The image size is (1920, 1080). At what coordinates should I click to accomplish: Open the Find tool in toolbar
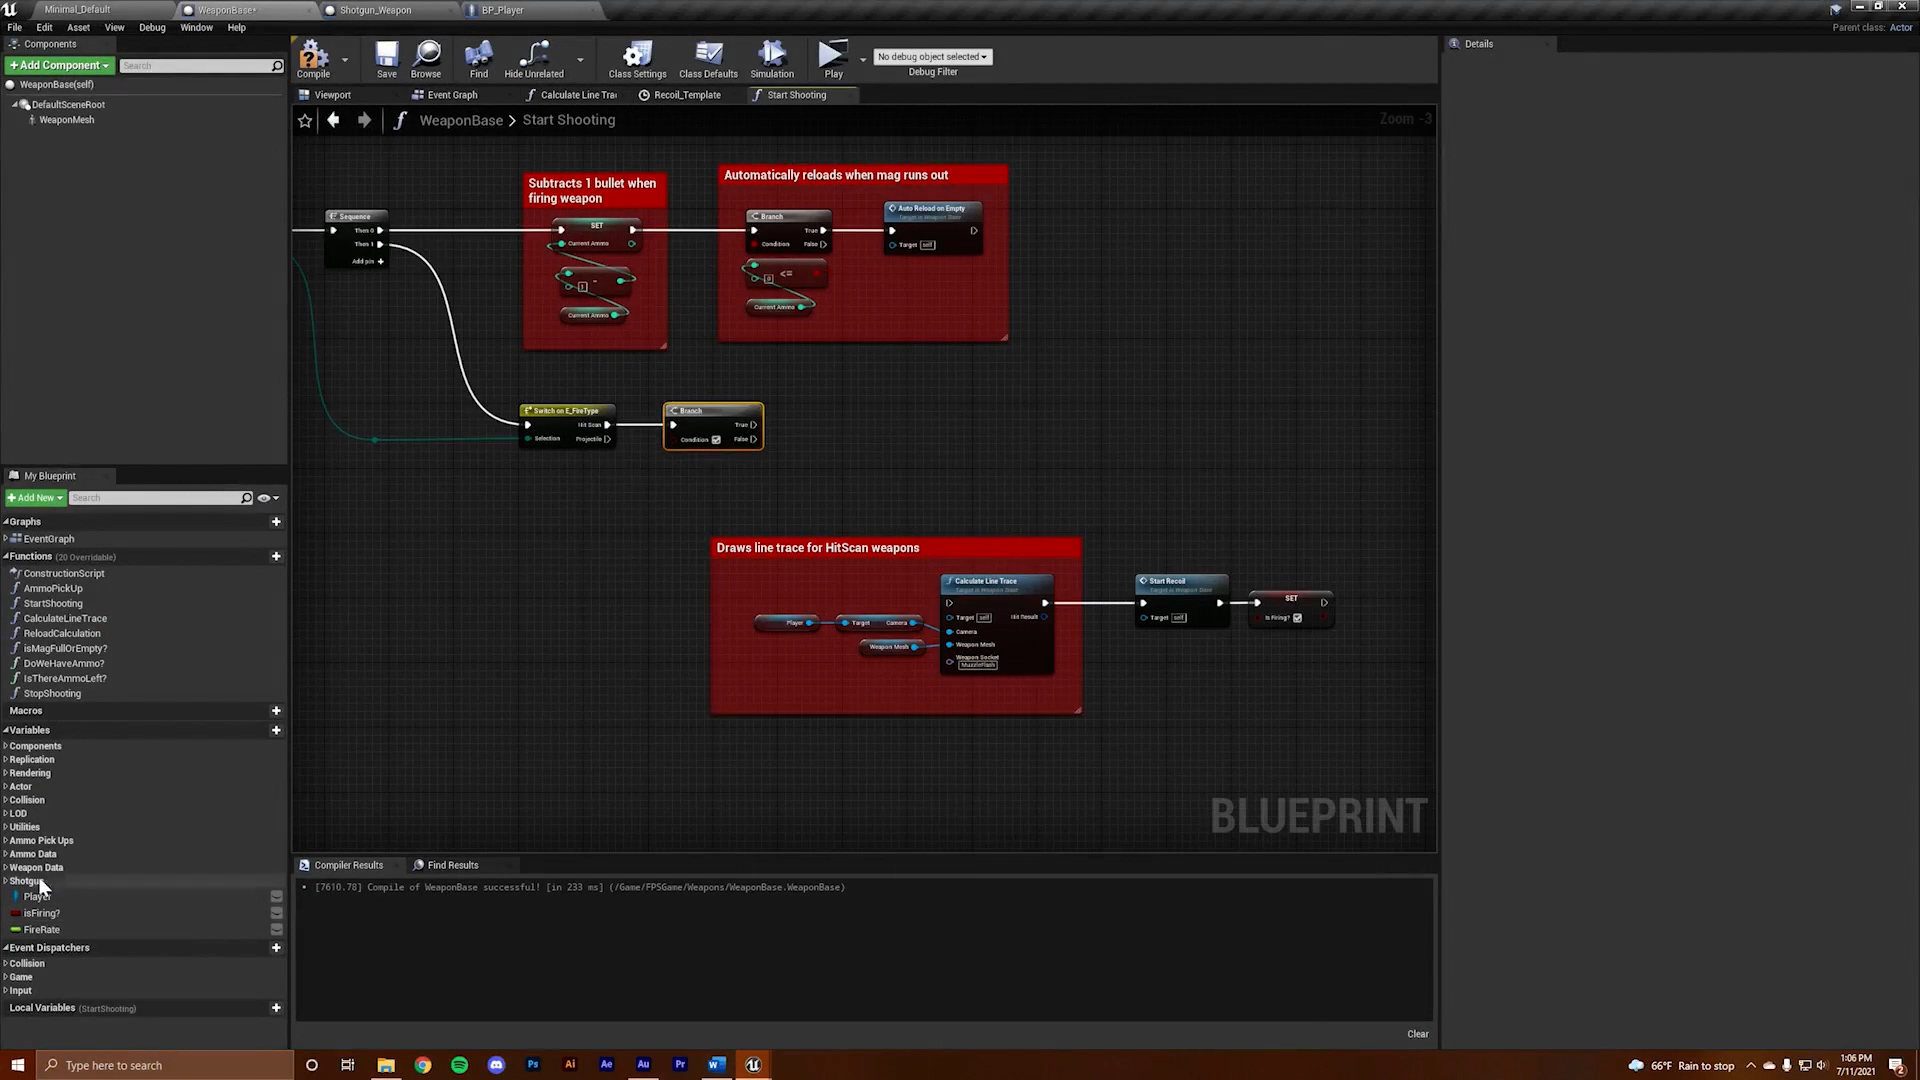pyautogui.click(x=479, y=58)
